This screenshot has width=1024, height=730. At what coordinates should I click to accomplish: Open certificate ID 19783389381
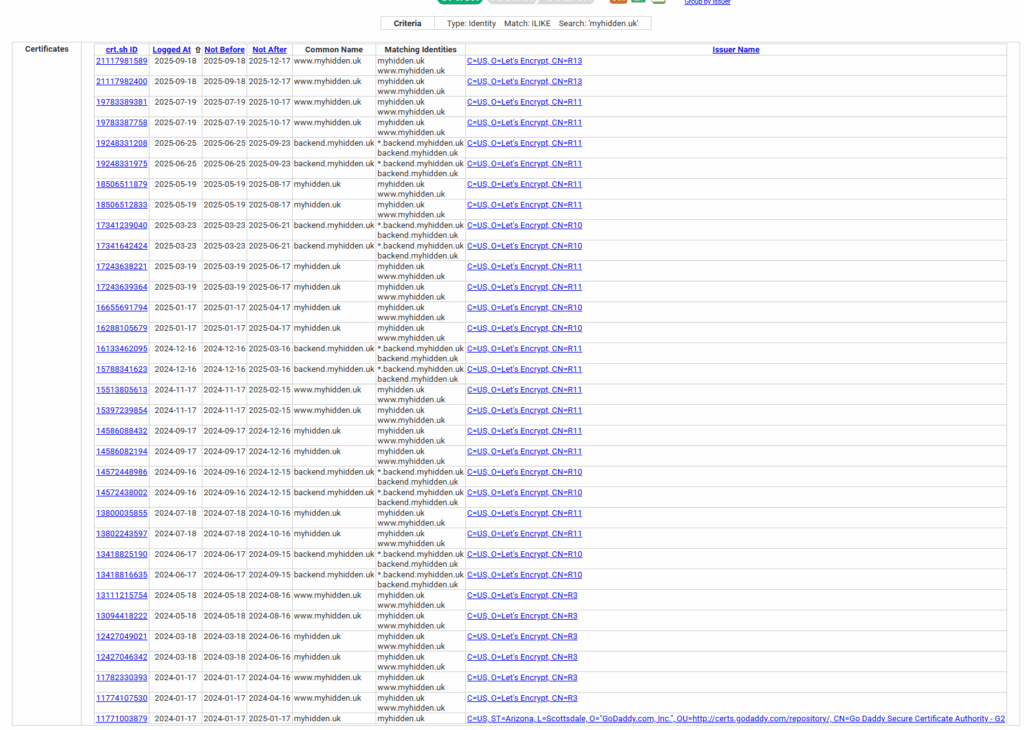click(x=121, y=102)
